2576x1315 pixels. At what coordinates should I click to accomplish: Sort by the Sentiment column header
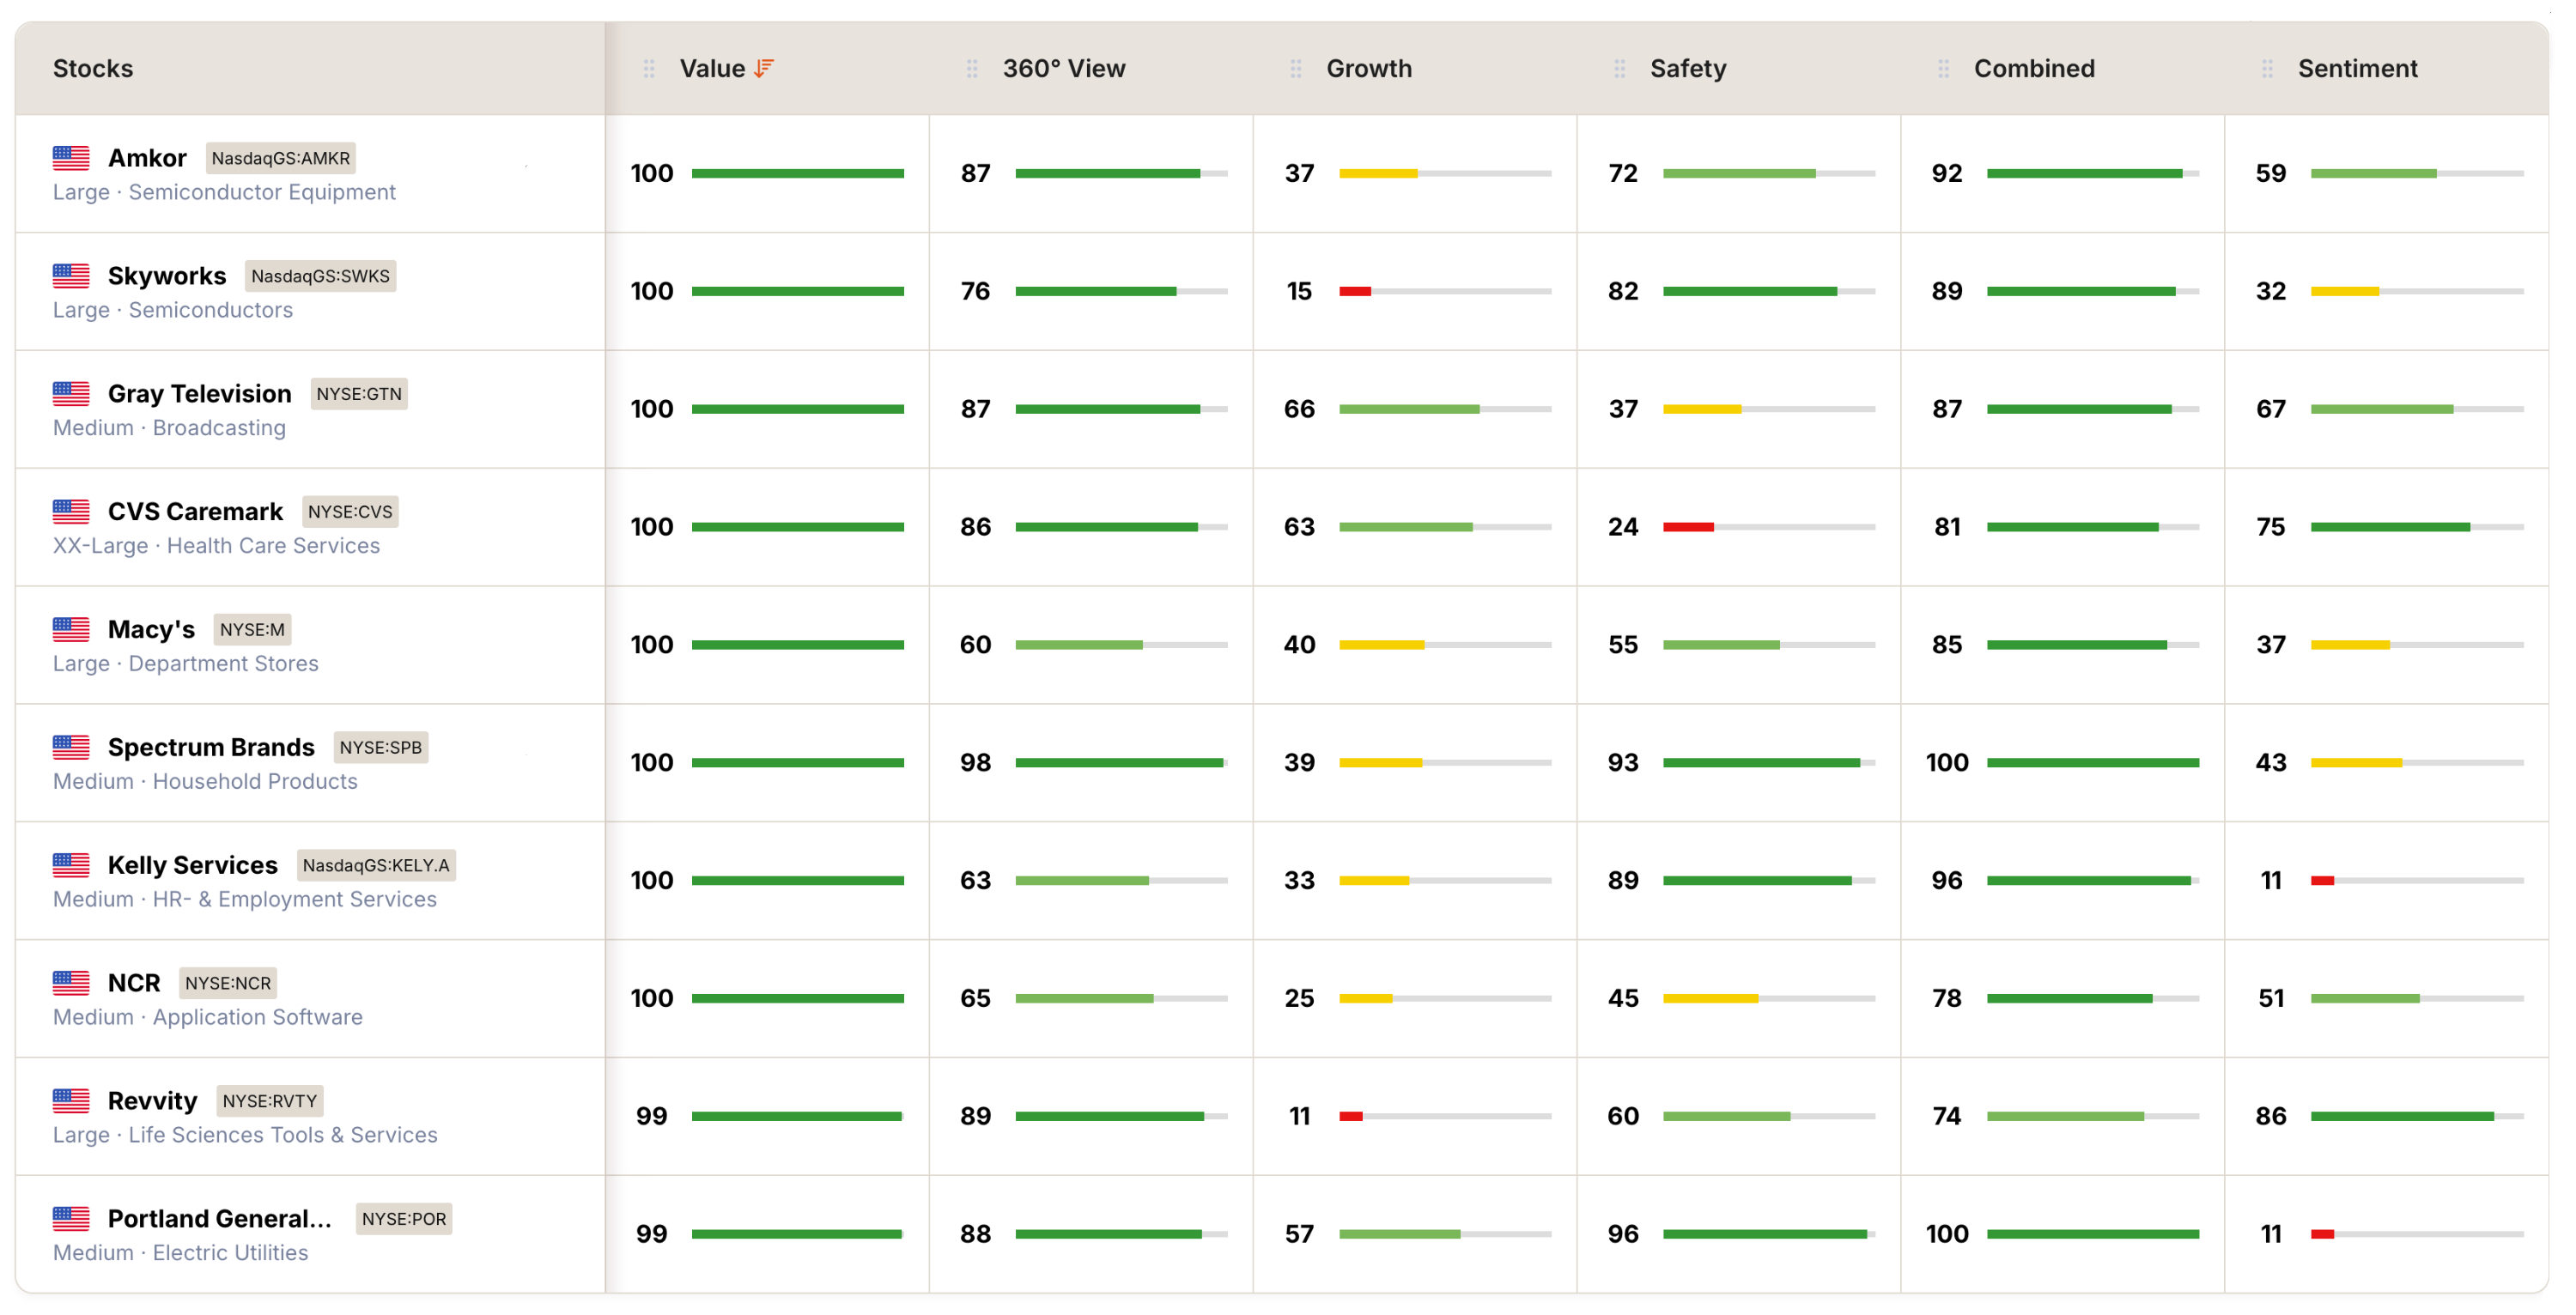2356,68
